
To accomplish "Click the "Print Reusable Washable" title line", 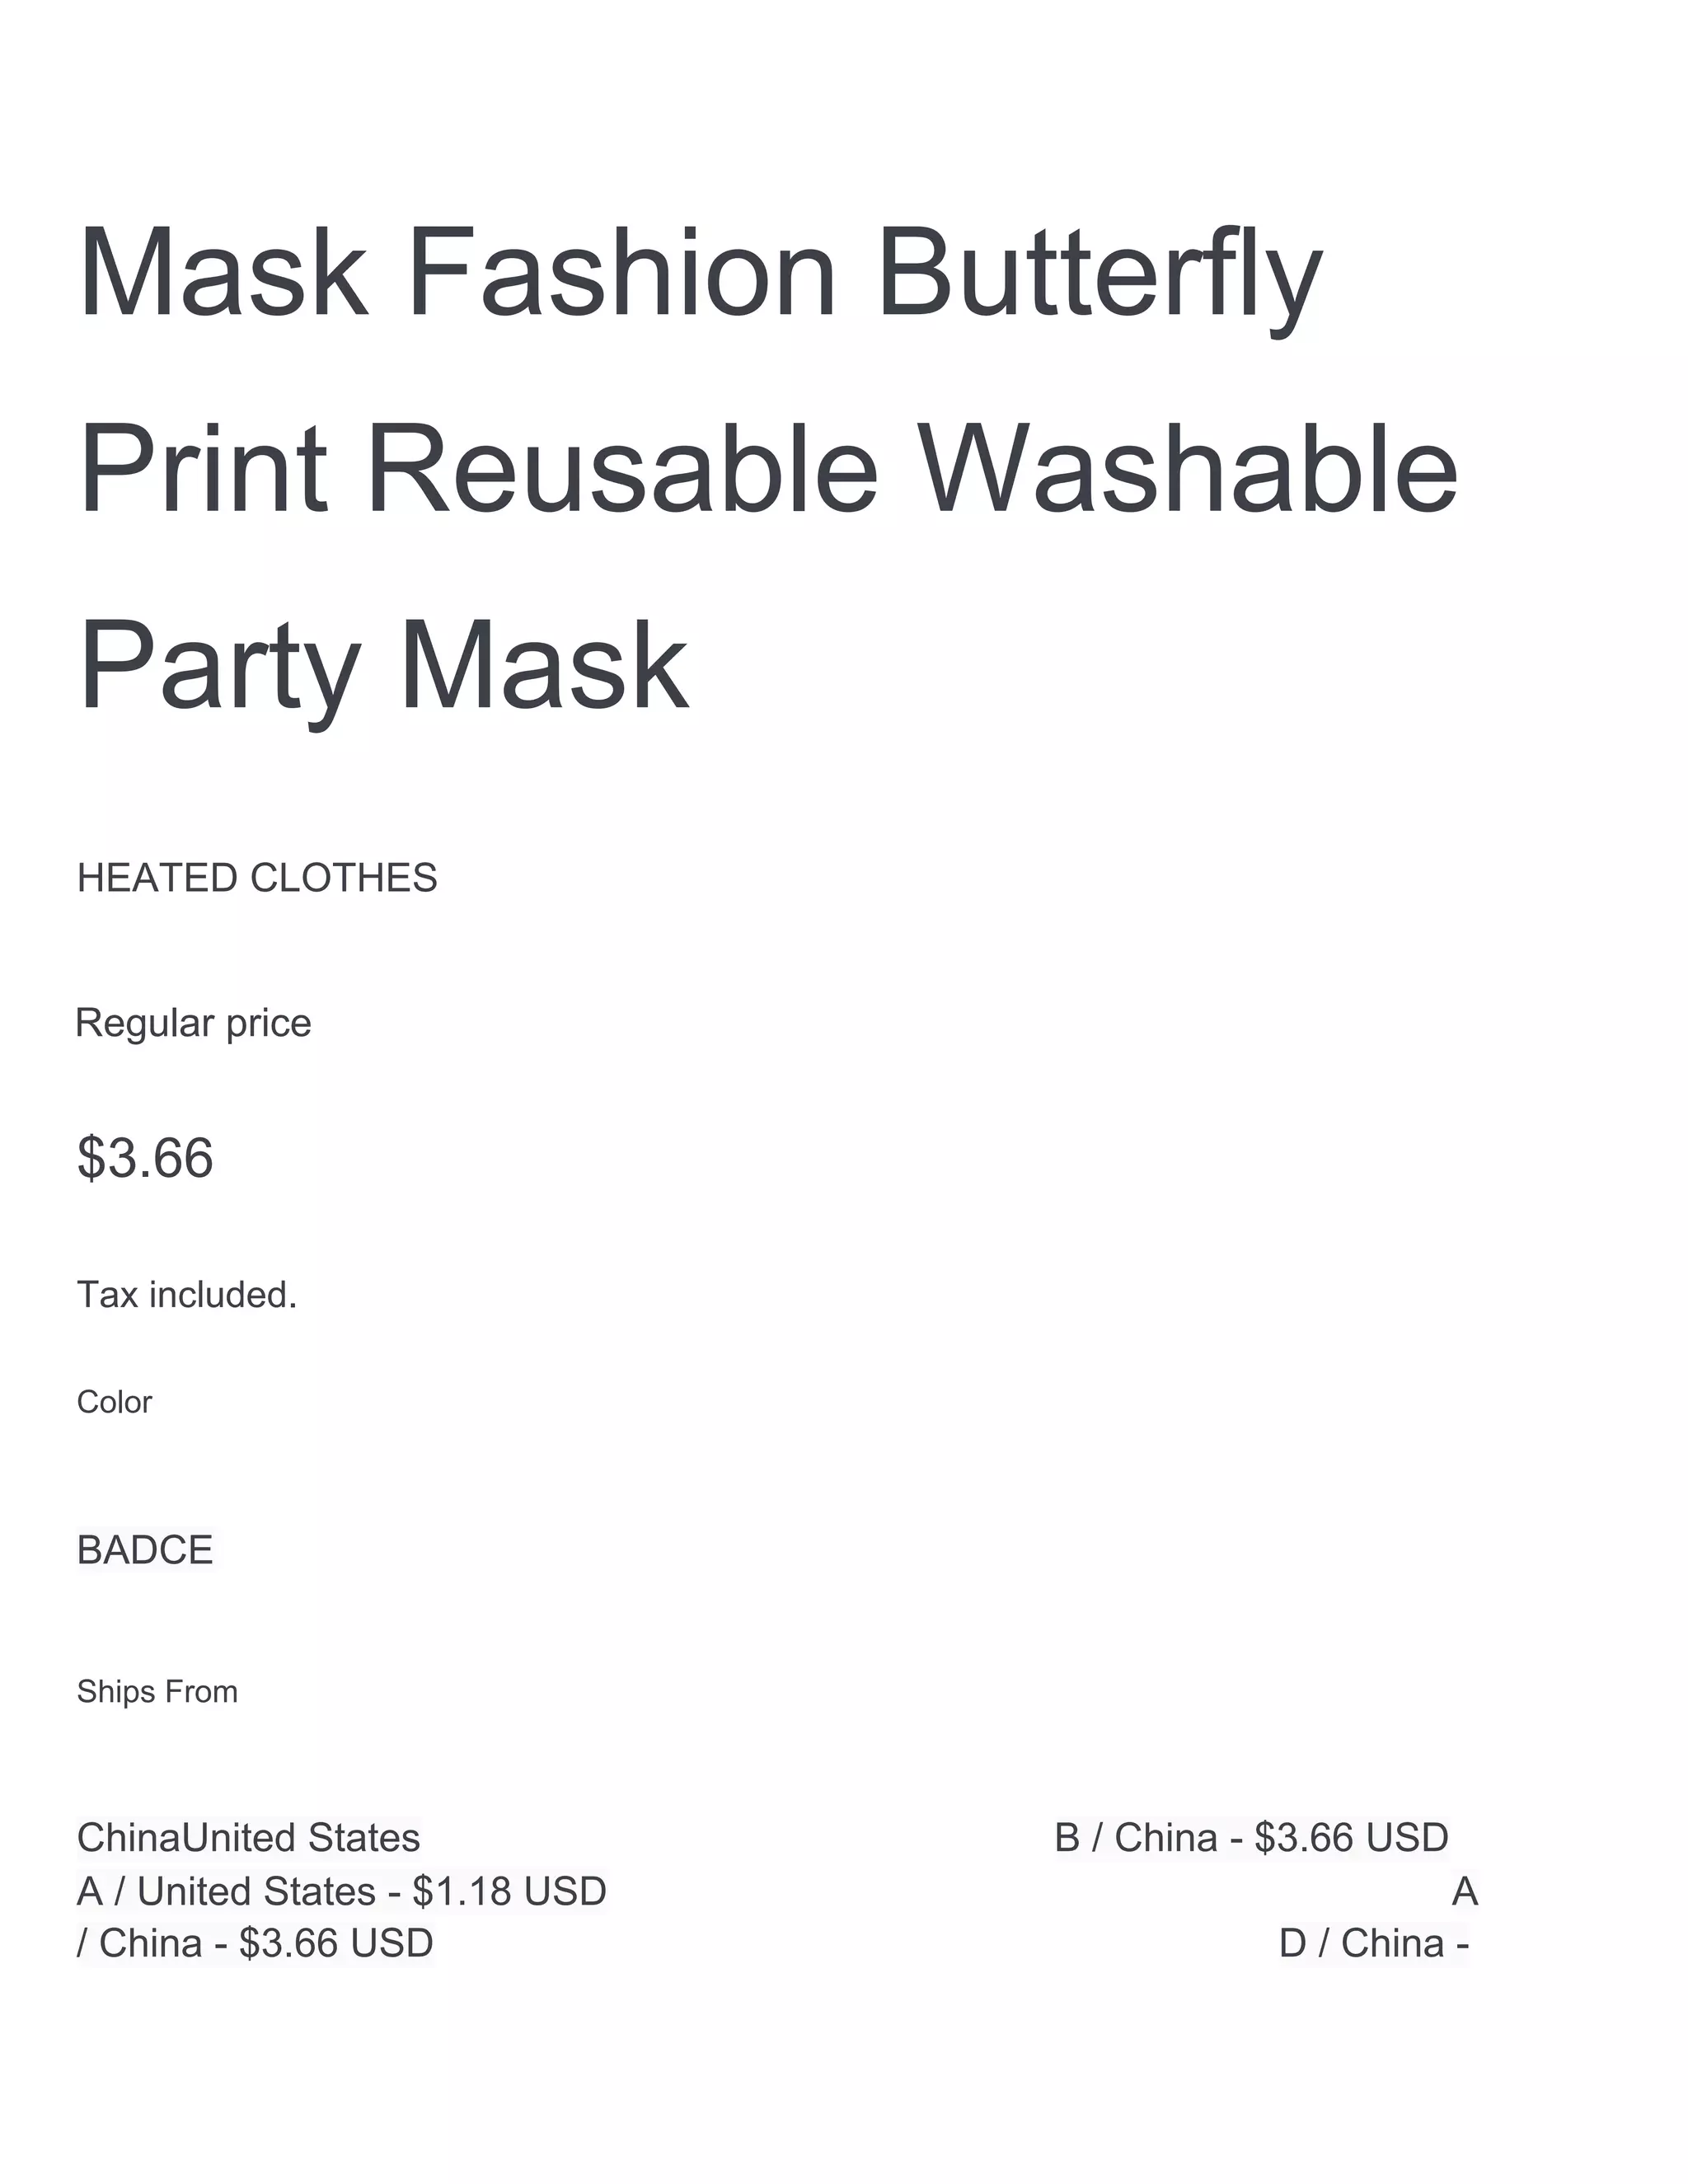I will click(767, 468).
